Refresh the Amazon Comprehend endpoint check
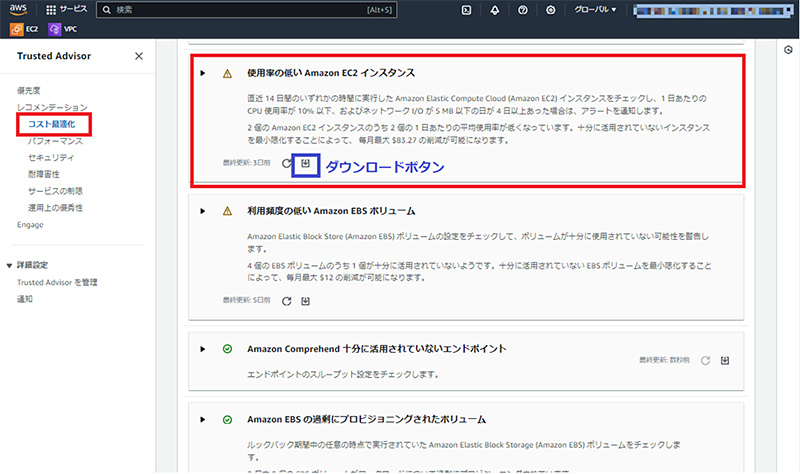This screenshot has height=474, width=800. (705, 361)
